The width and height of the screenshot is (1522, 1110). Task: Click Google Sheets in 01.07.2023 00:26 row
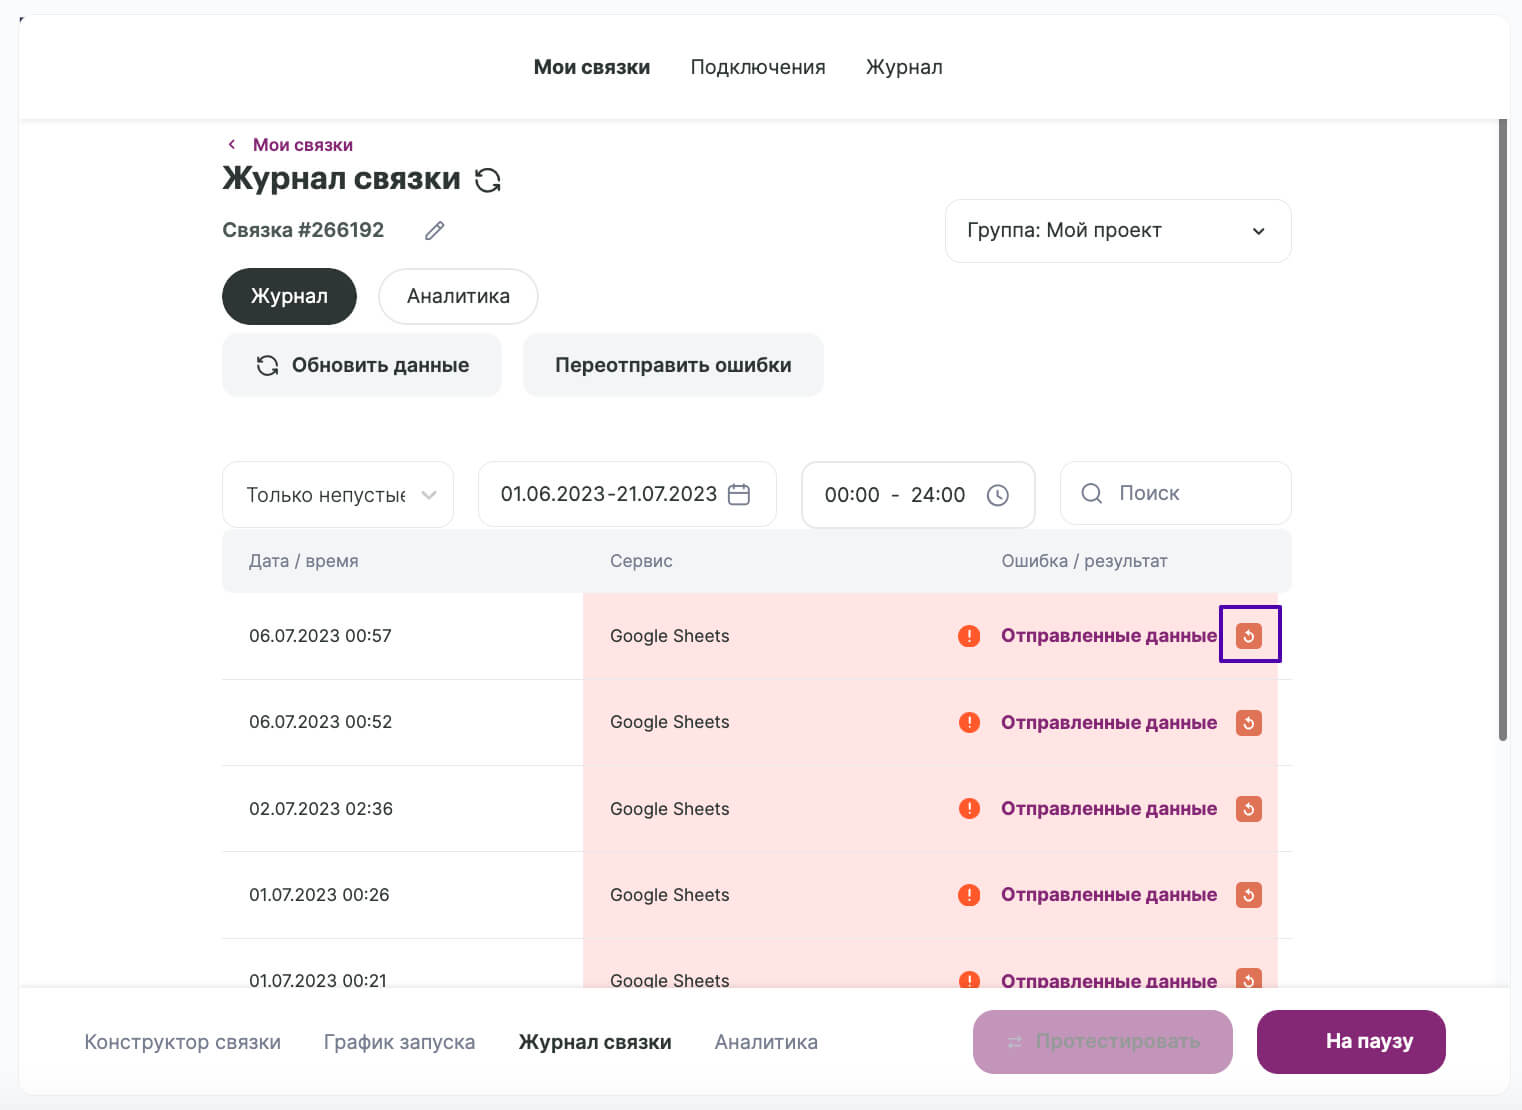pos(670,894)
